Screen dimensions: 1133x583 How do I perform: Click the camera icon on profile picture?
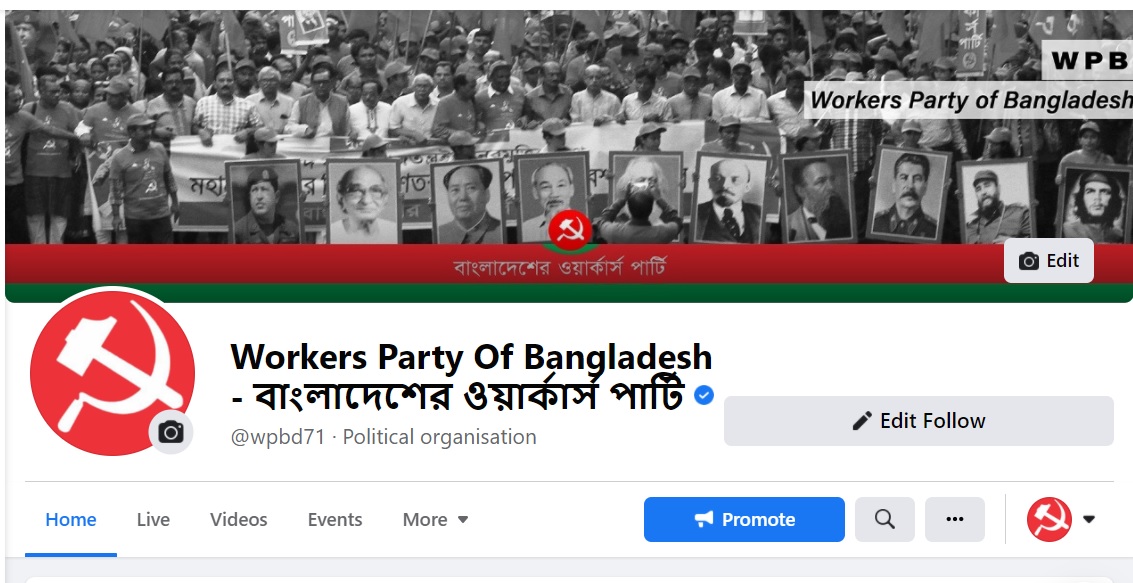(x=171, y=432)
